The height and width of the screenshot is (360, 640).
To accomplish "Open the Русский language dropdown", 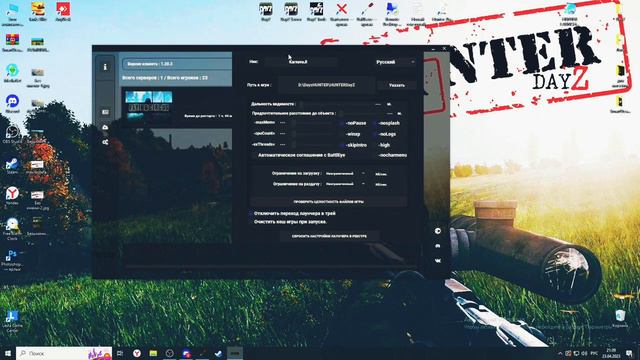I will (395, 62).
